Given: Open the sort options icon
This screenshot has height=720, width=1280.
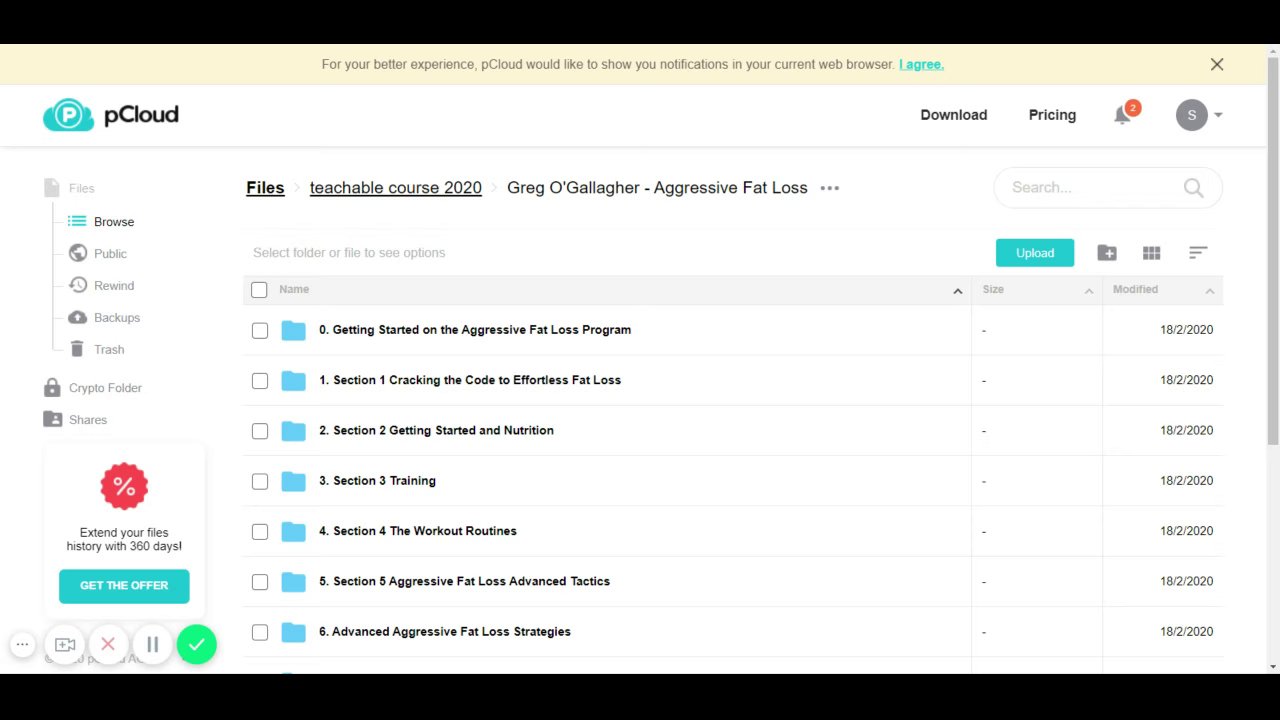Looking at the screenshot, I should (x=1198, y=253).
